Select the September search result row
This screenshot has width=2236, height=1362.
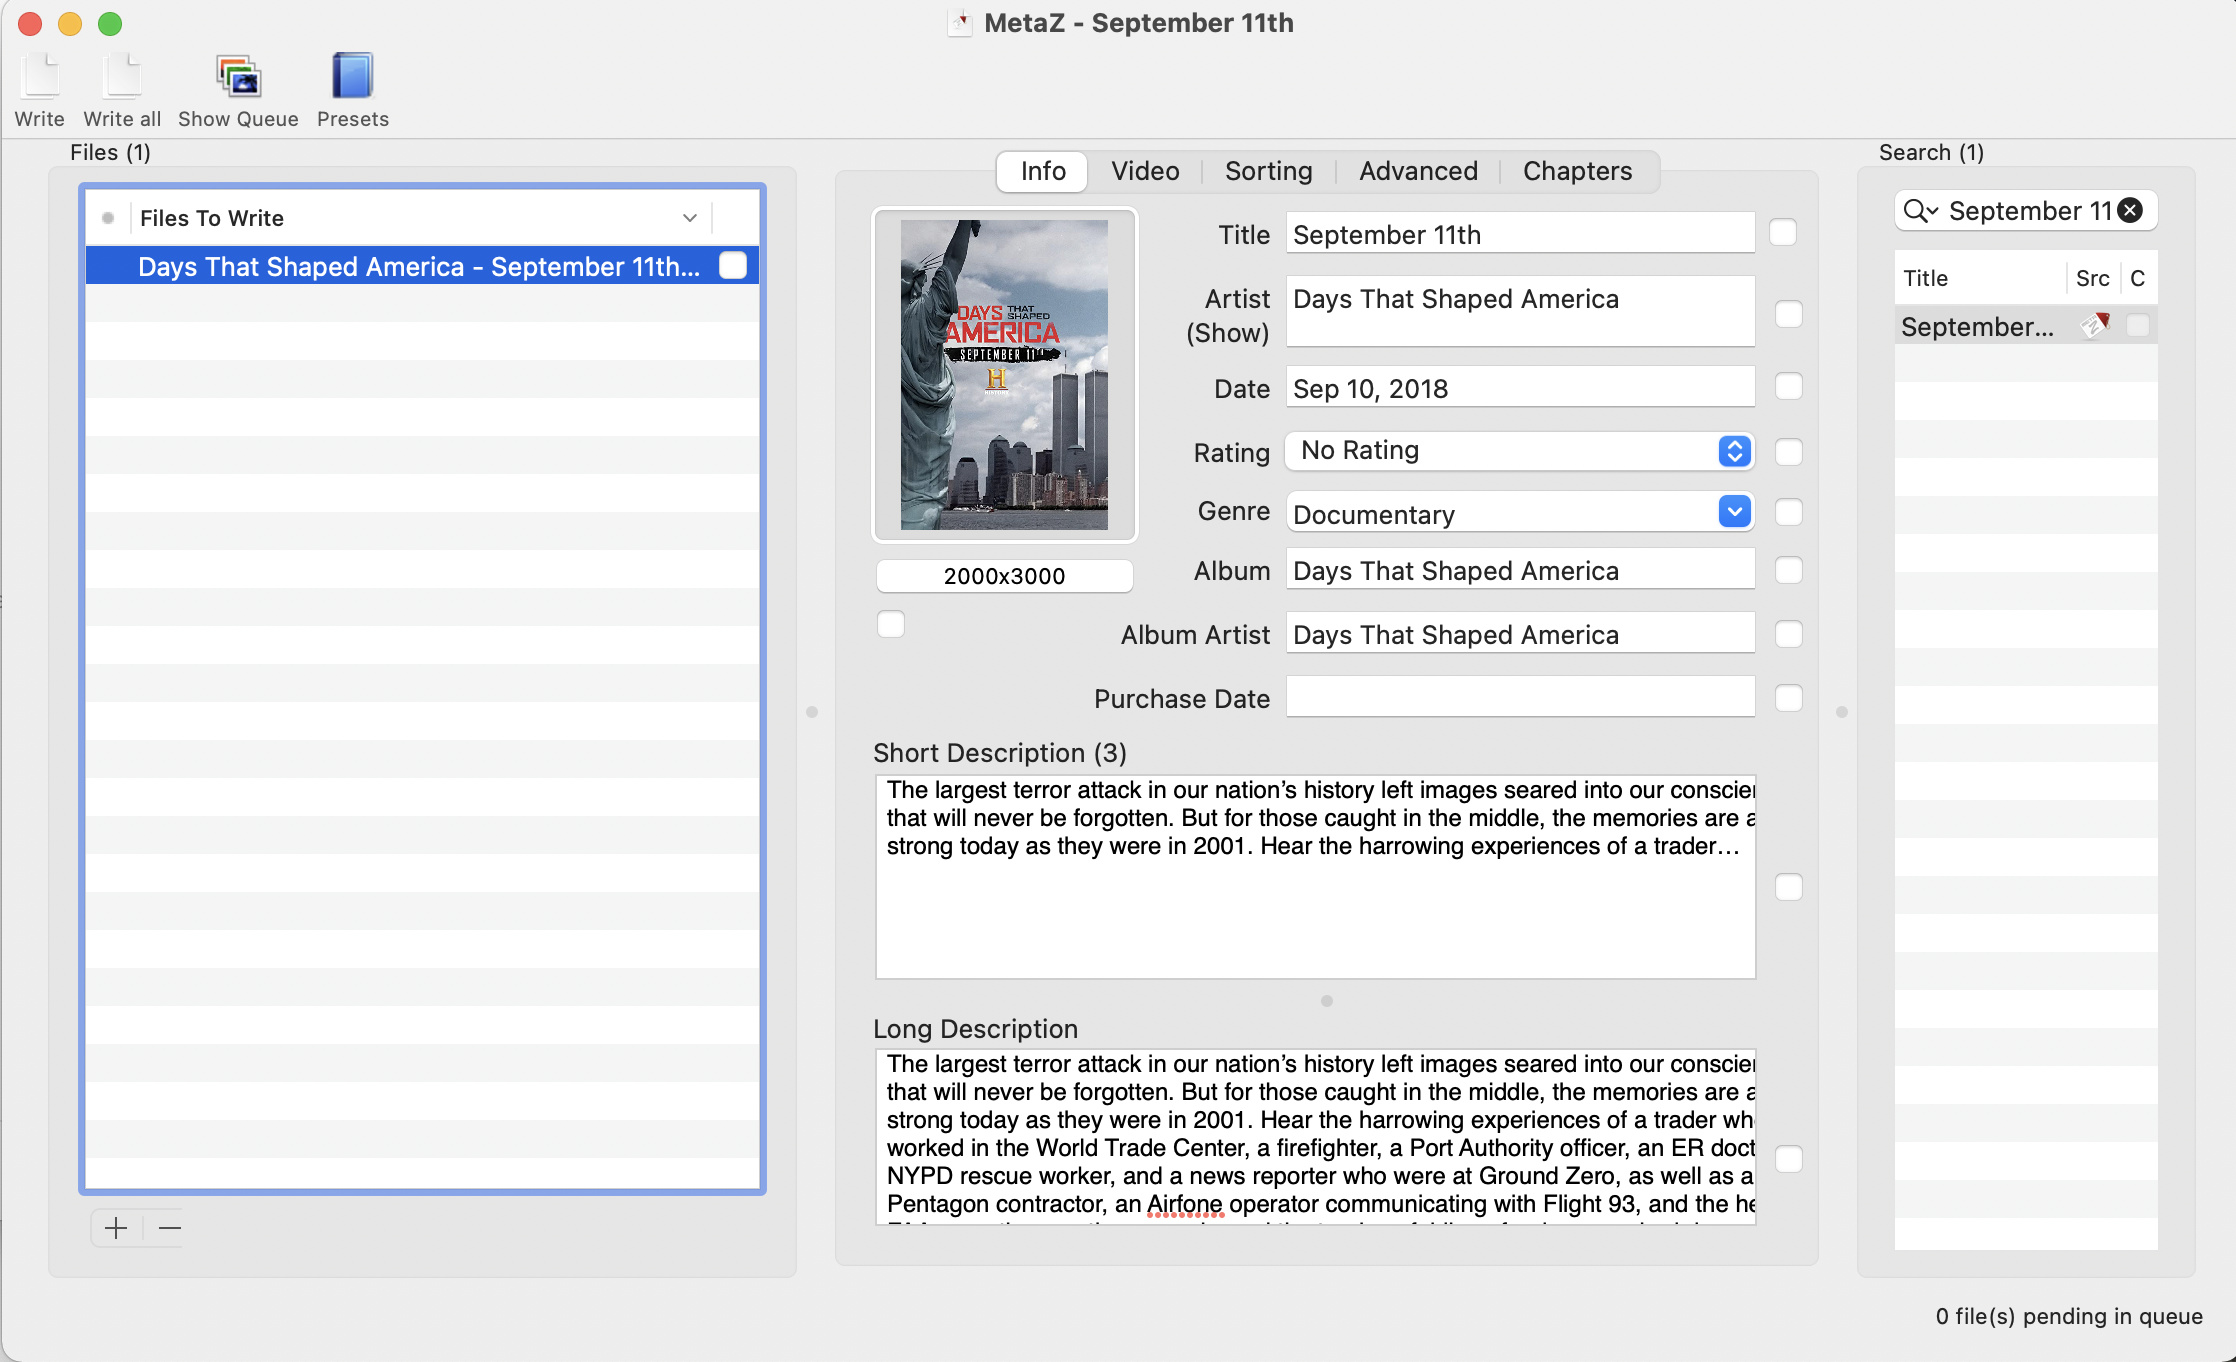(1977, 327)
